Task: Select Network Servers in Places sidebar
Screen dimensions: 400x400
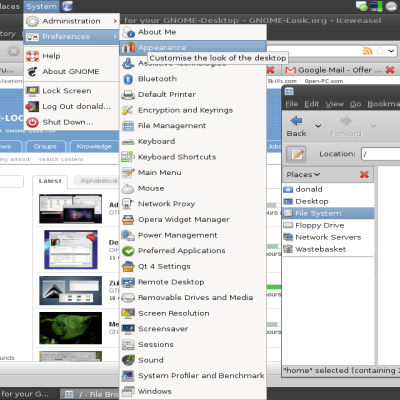Action: [328, 237]
